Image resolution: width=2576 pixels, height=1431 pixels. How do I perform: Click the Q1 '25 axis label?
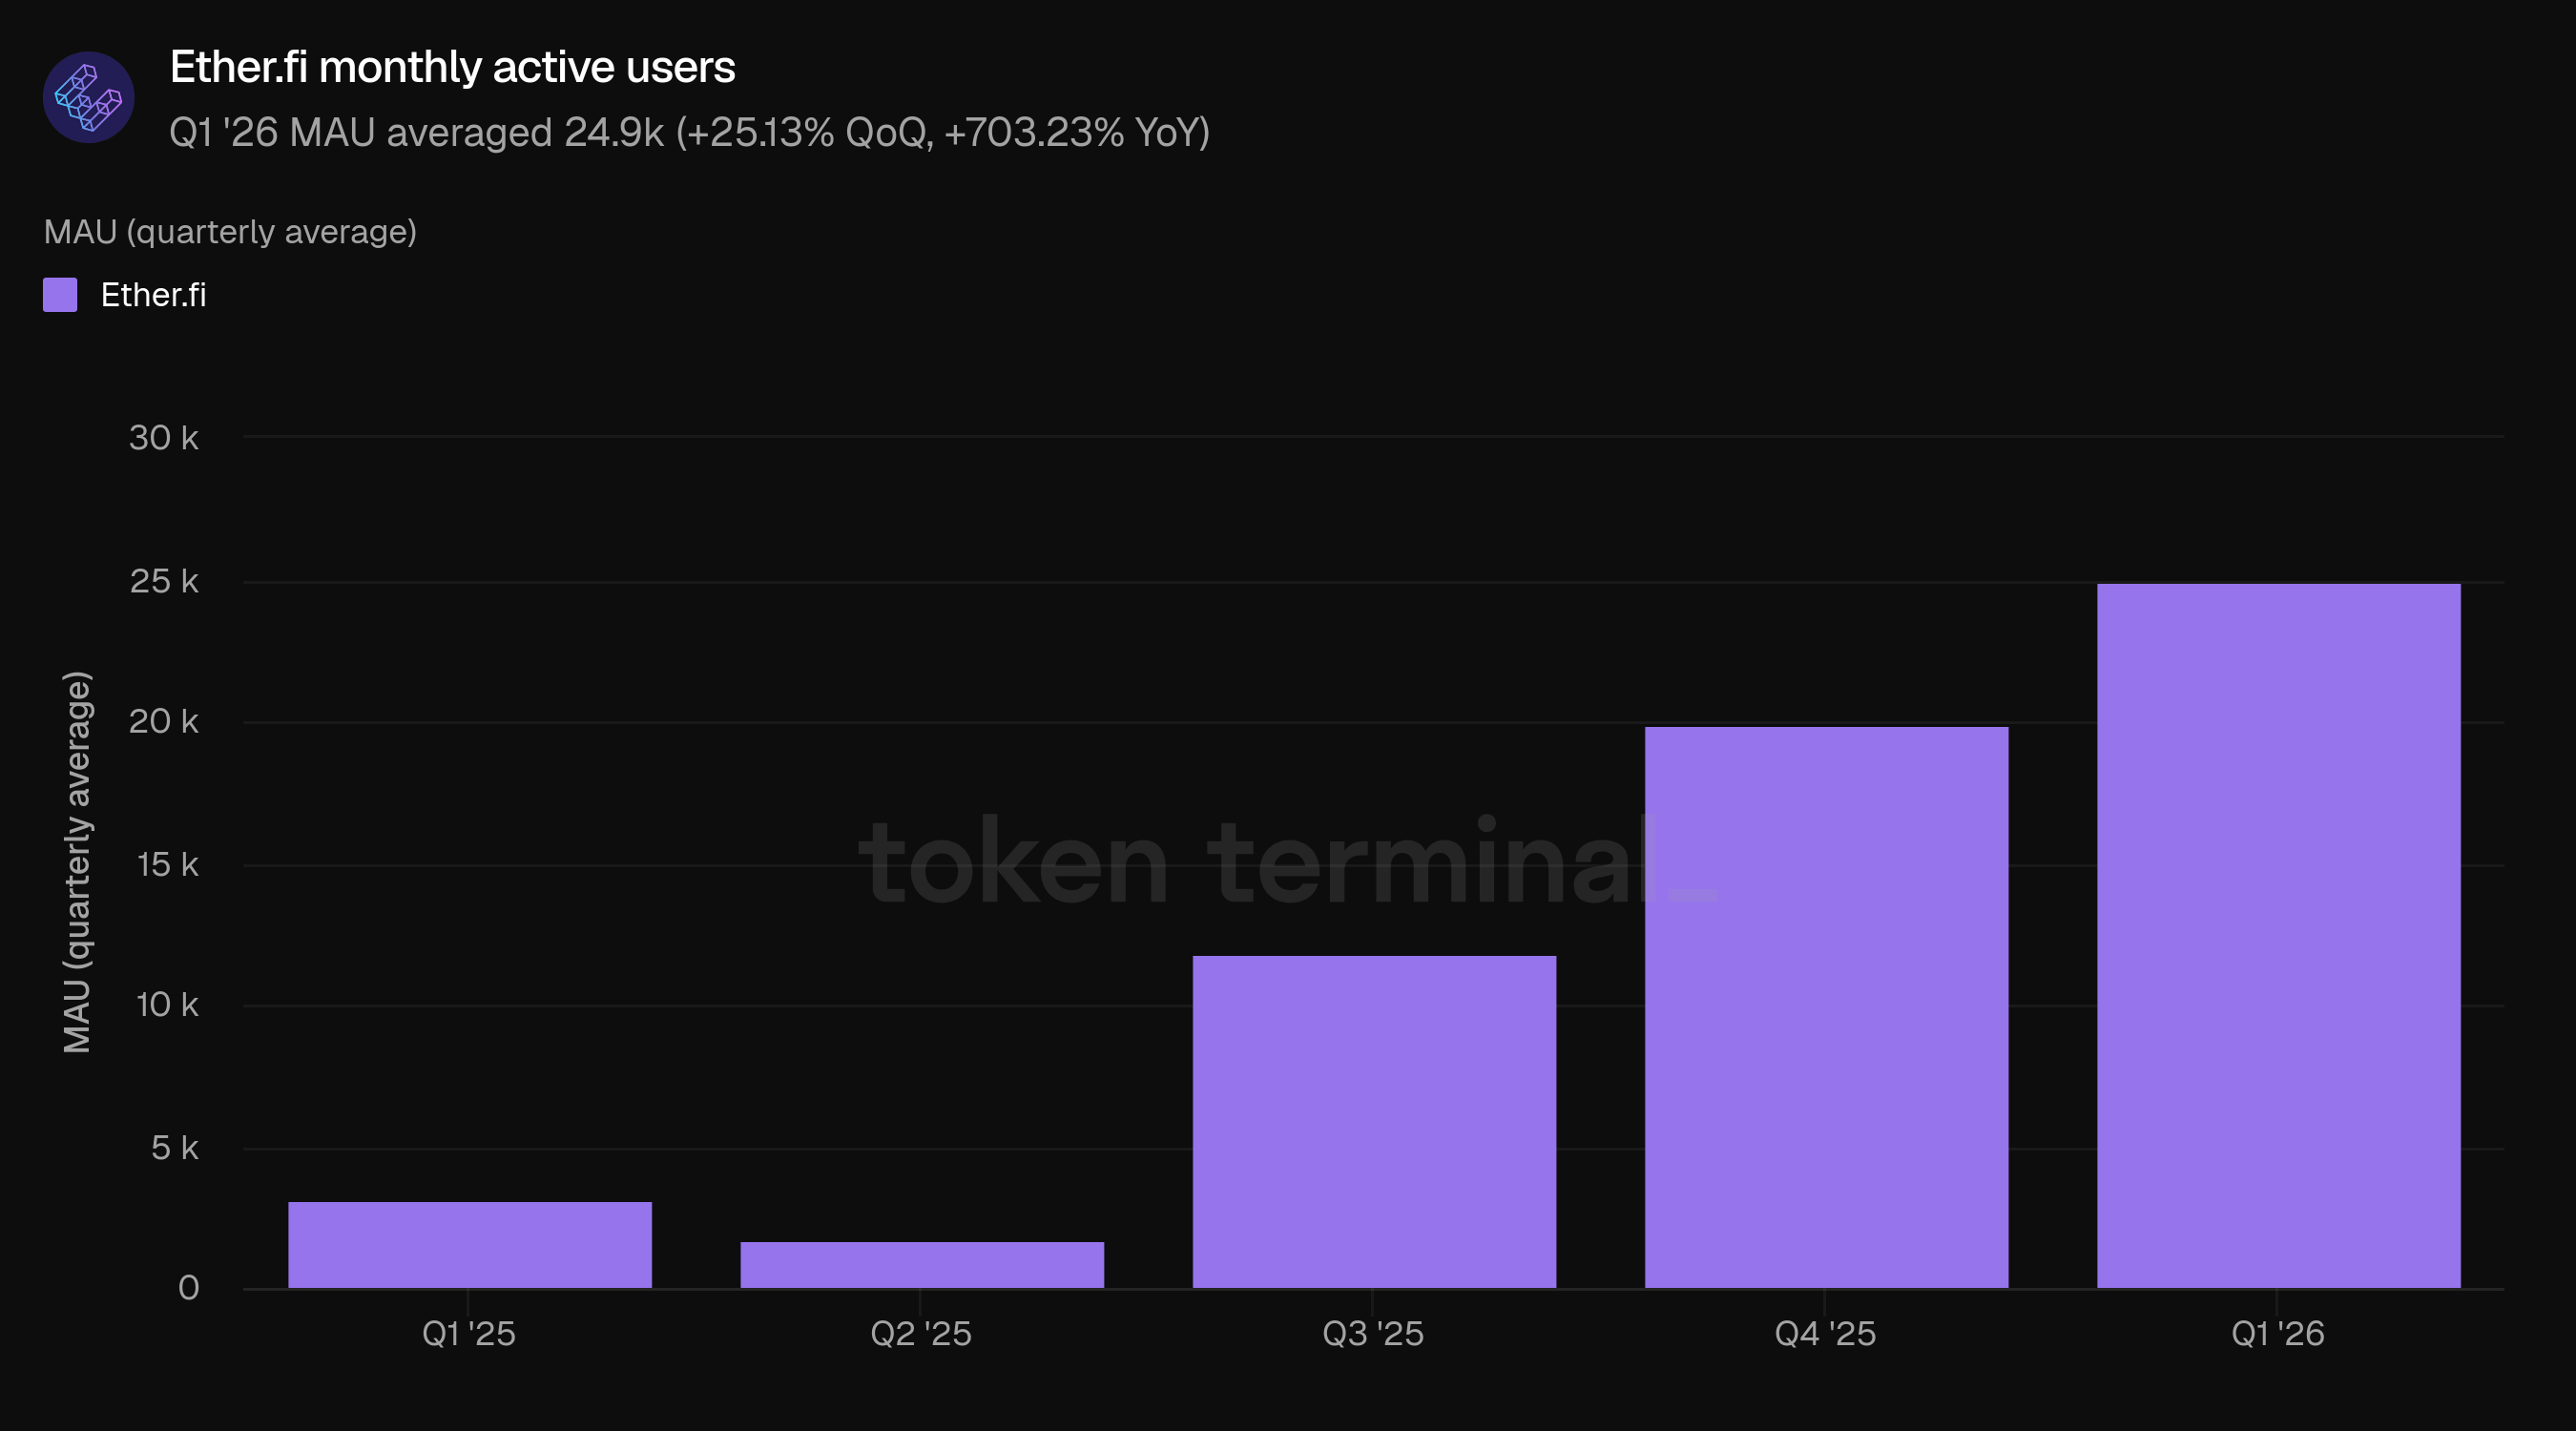click(469, 1333)
